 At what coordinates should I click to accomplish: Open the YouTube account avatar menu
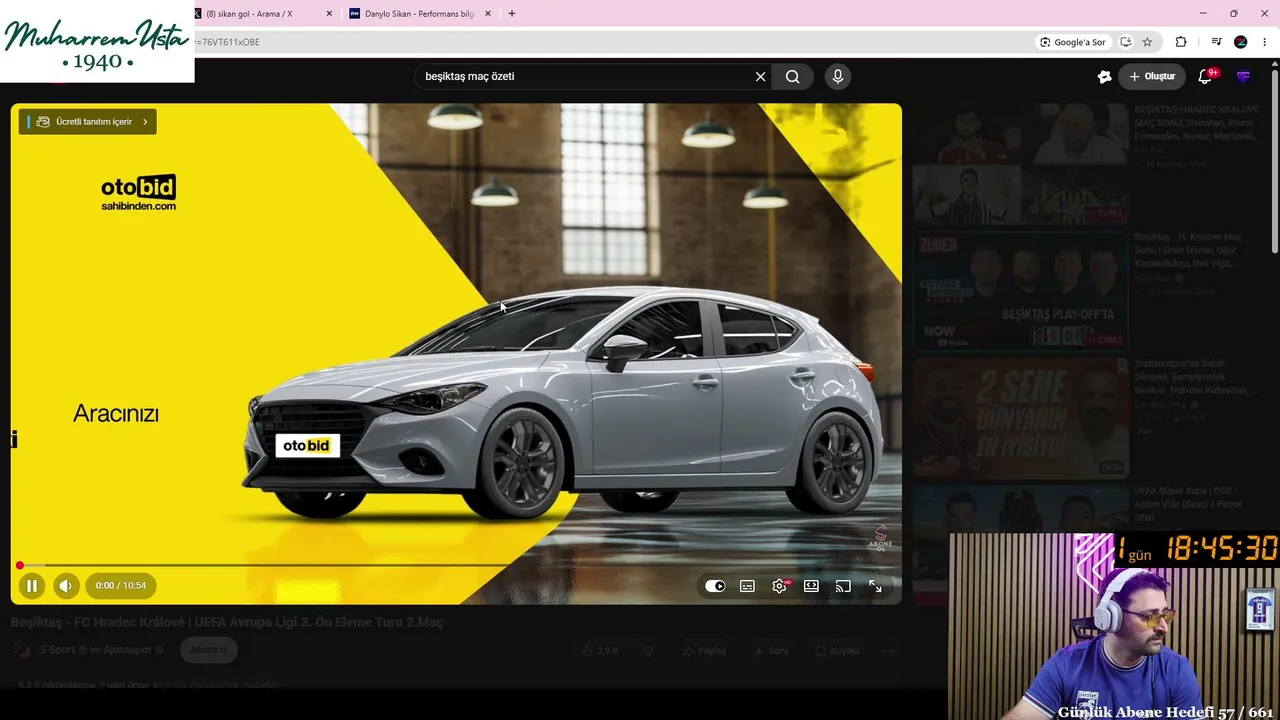(1243, 76)
